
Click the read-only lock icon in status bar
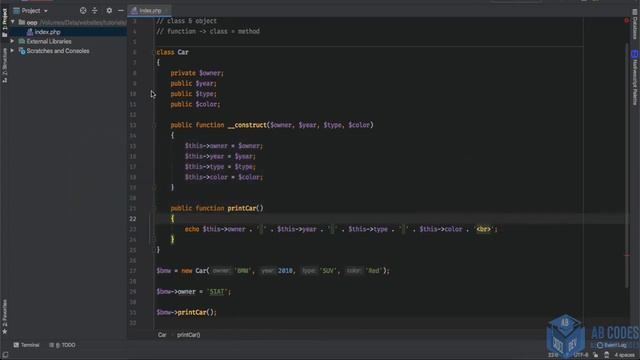pos(596,355)
